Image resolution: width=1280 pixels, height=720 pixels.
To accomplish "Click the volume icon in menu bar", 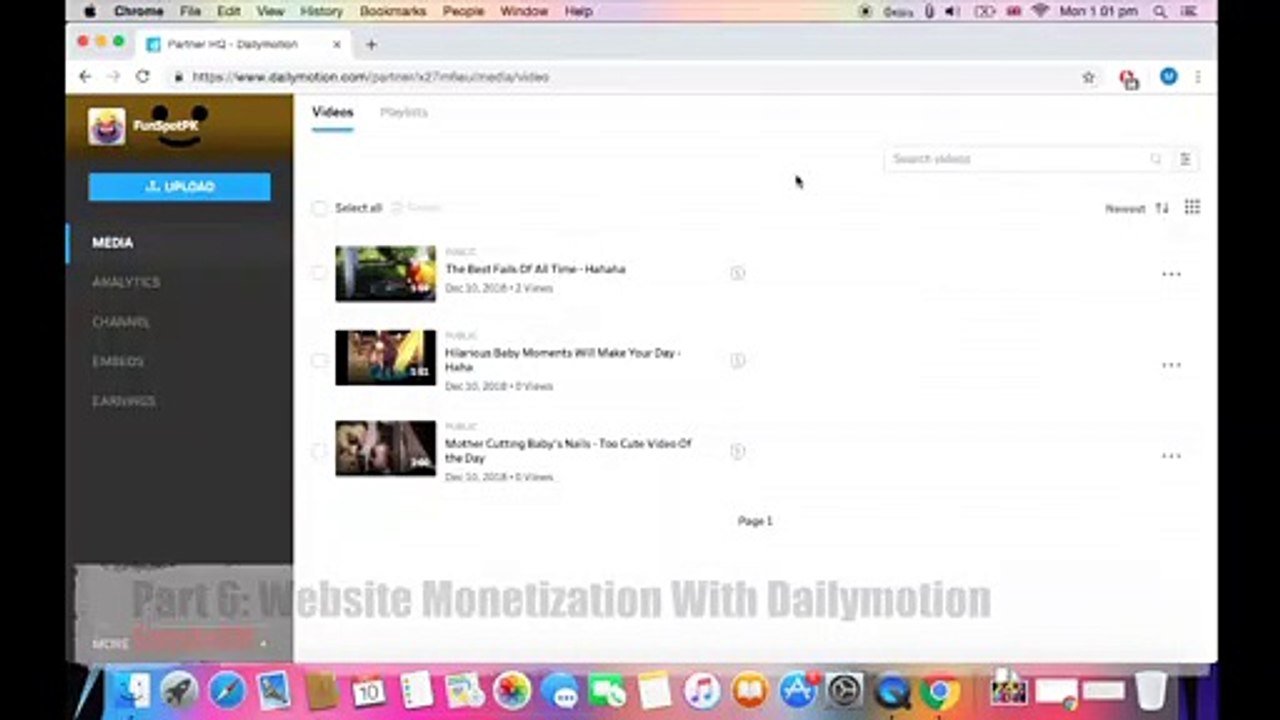I will coord(952,11).
